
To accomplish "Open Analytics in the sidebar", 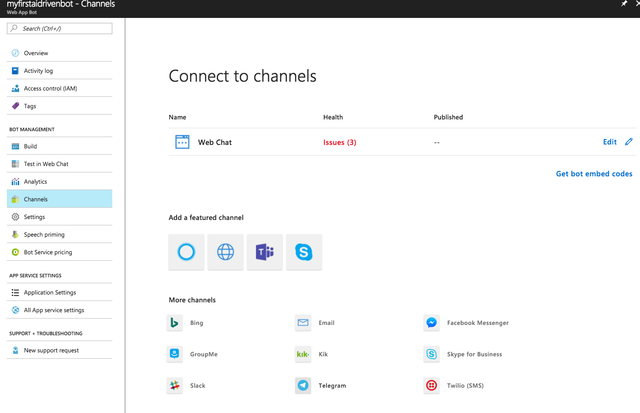I will click(x=60, y=182).
